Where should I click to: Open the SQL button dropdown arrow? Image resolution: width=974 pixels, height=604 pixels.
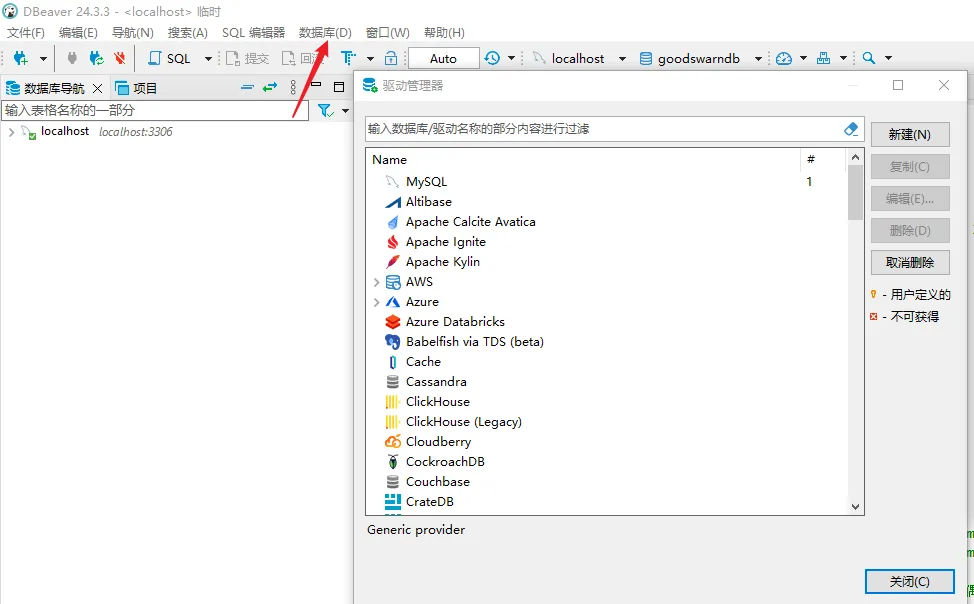208,59
